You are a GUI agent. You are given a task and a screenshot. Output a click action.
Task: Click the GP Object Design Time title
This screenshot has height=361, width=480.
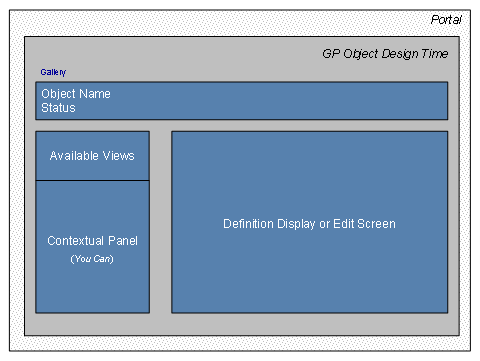(x=385, y=54)
